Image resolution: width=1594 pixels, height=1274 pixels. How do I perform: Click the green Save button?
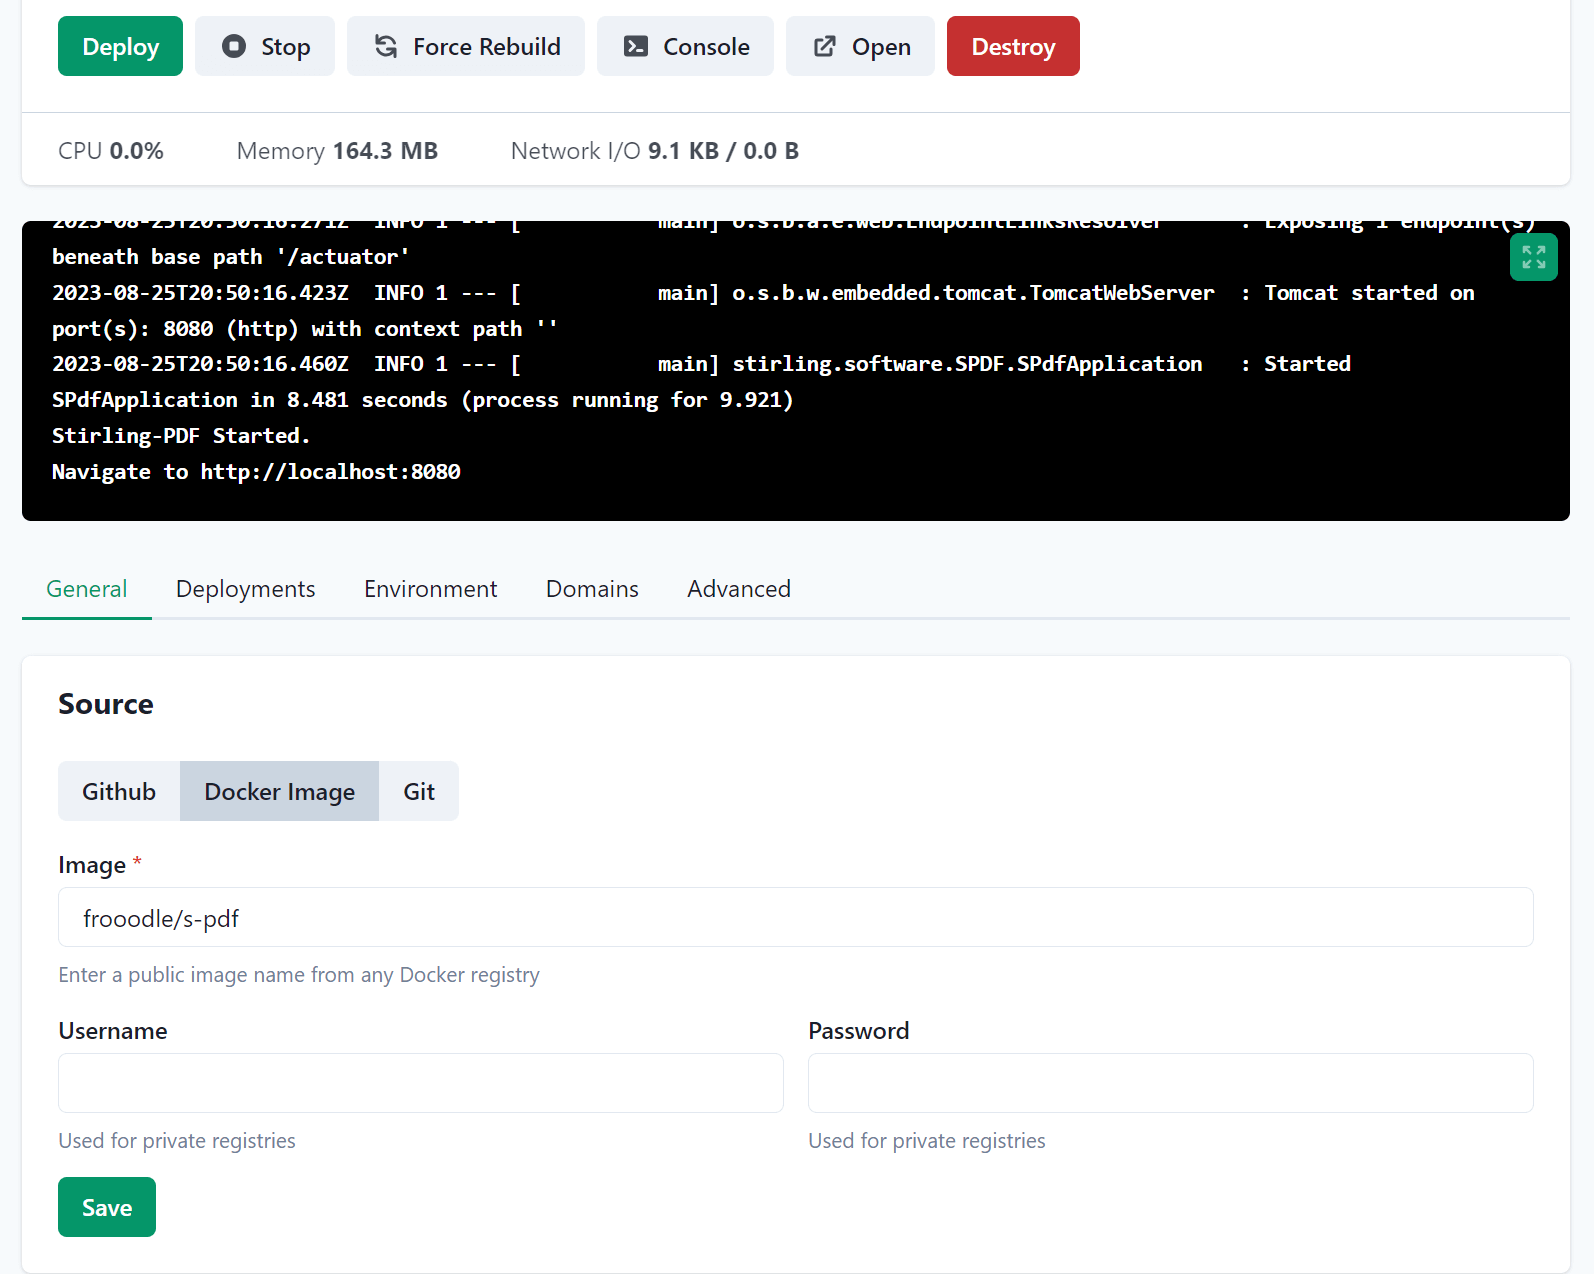(x=107, y=1207)
